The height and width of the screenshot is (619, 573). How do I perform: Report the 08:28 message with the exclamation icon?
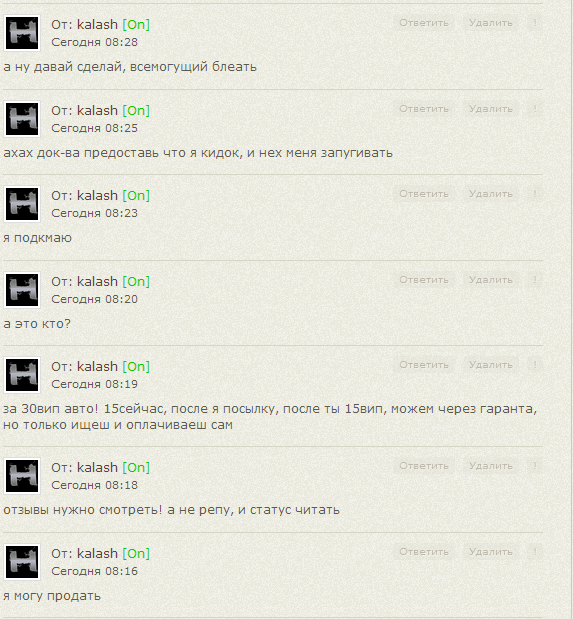tap(535, 23)
